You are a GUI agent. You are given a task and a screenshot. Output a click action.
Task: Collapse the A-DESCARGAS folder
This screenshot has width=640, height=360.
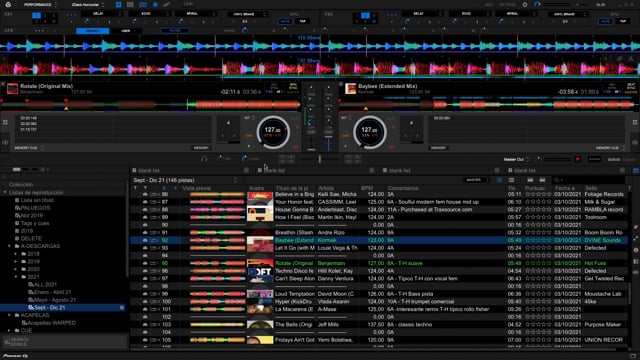click(x=9, y=246)
